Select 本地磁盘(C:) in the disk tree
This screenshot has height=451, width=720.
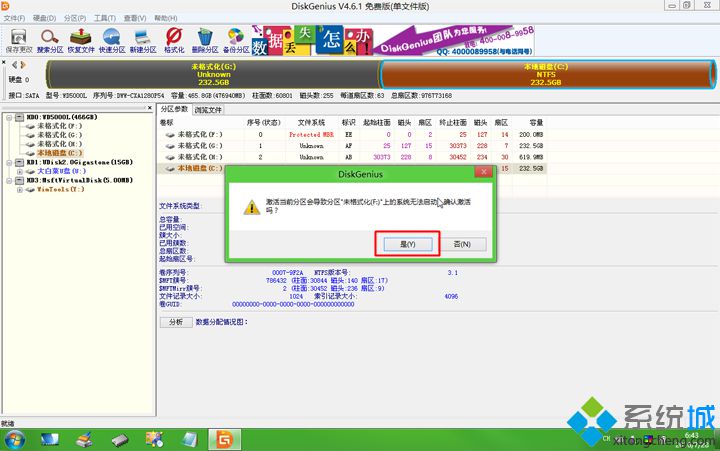tap(59, 153)
